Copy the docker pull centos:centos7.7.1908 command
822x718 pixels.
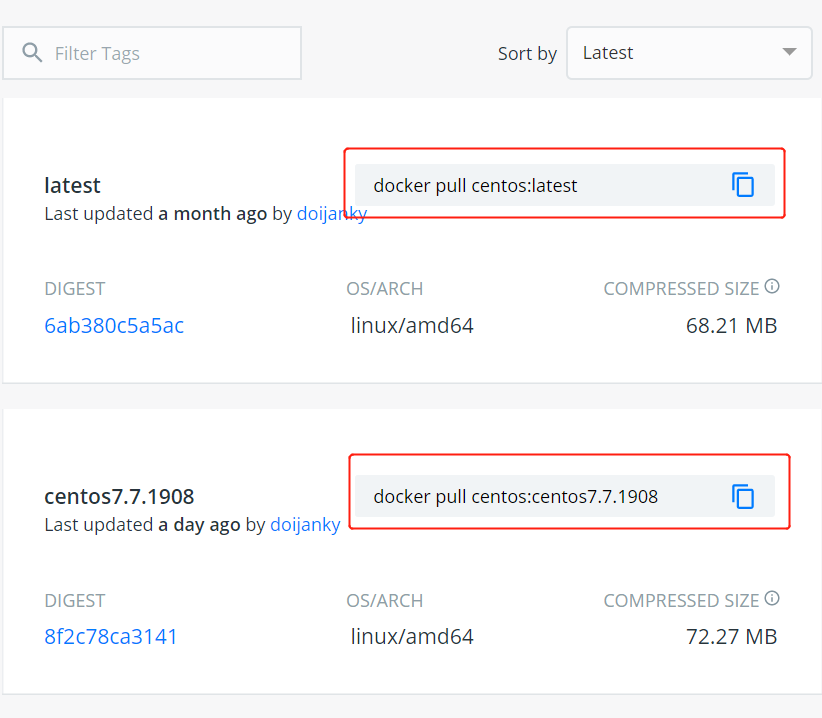coord(743,496)
